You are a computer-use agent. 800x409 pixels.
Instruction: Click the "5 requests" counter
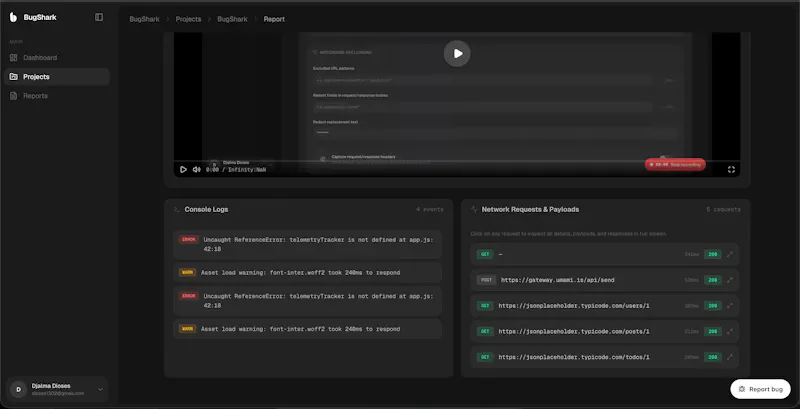pos(723,210)
